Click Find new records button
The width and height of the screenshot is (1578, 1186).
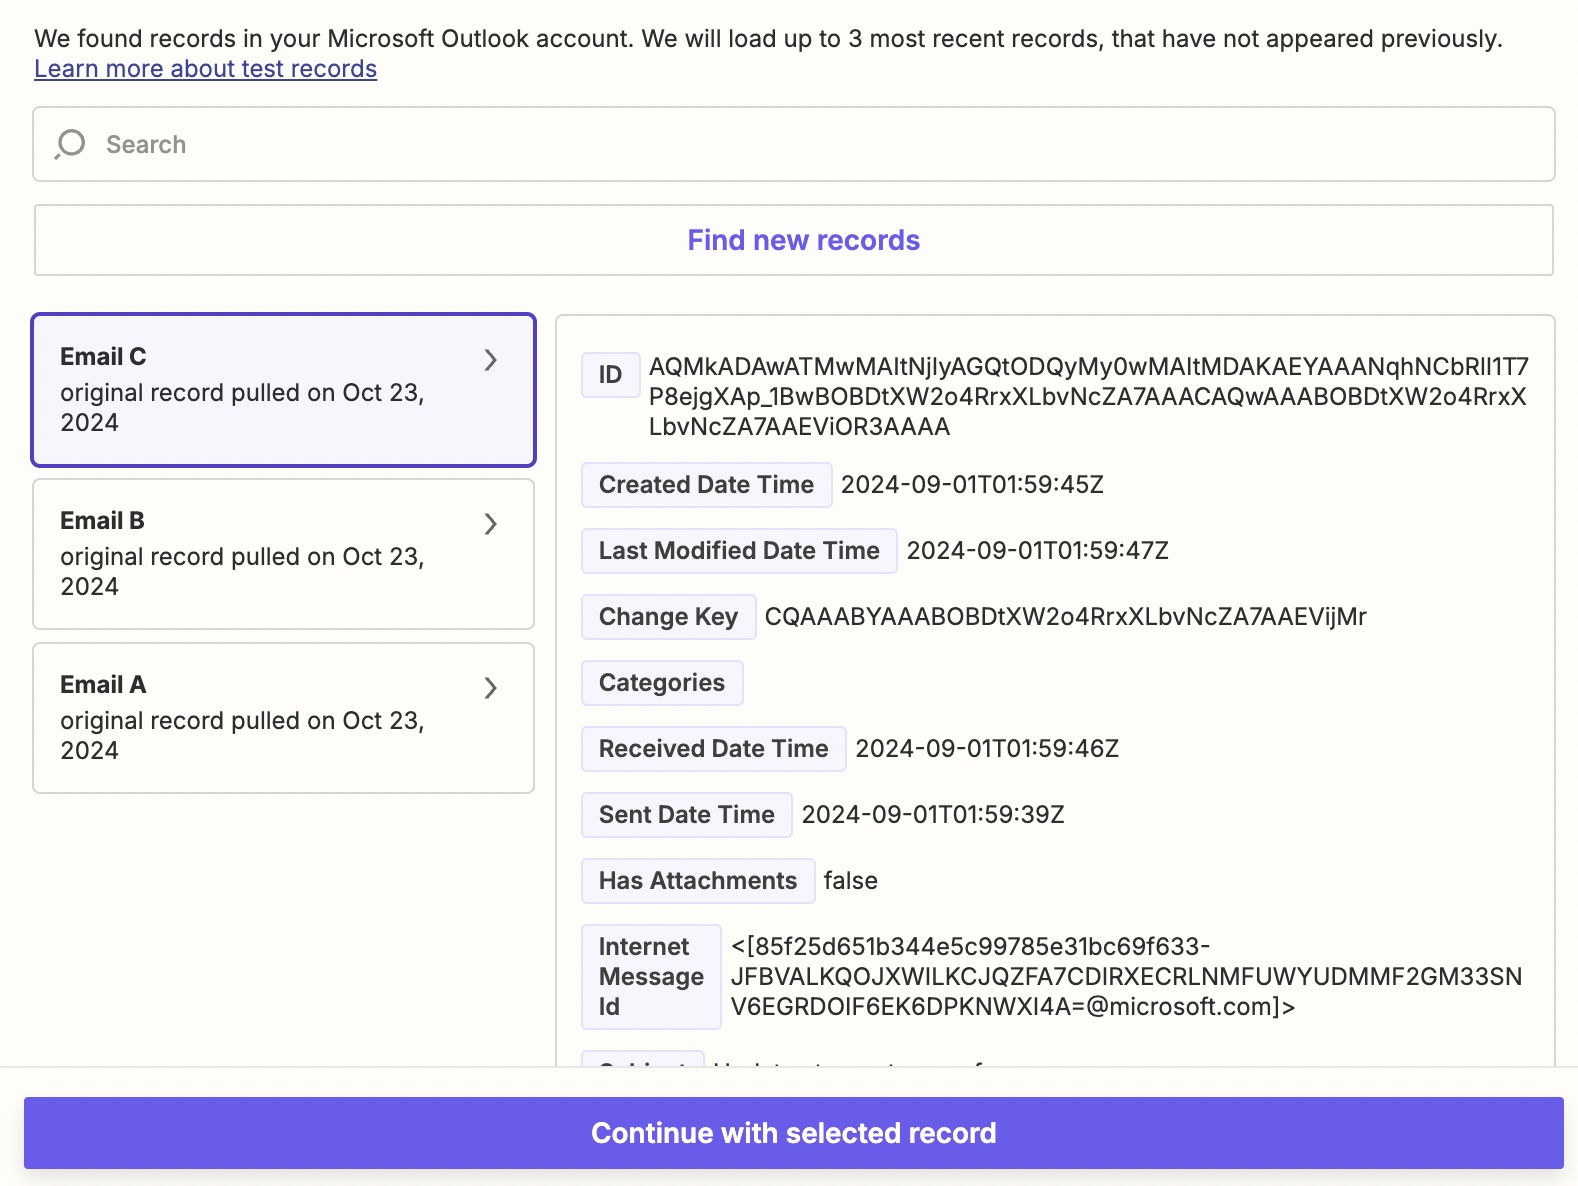click(x=794, y=240)
